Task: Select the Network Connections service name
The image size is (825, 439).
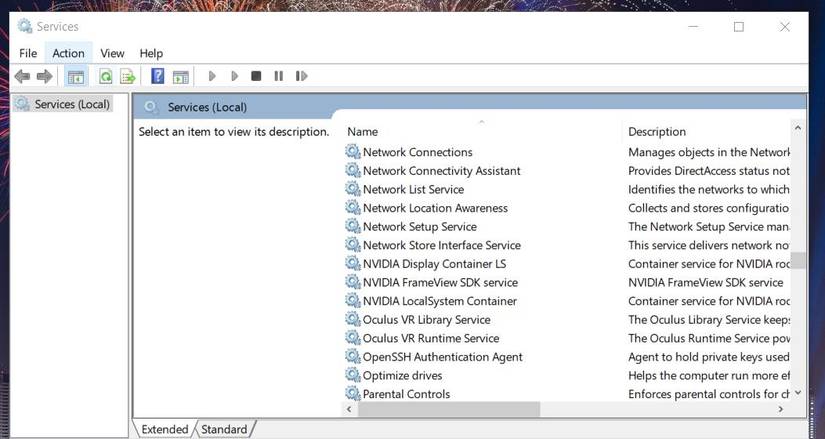Action: [417, 152]
